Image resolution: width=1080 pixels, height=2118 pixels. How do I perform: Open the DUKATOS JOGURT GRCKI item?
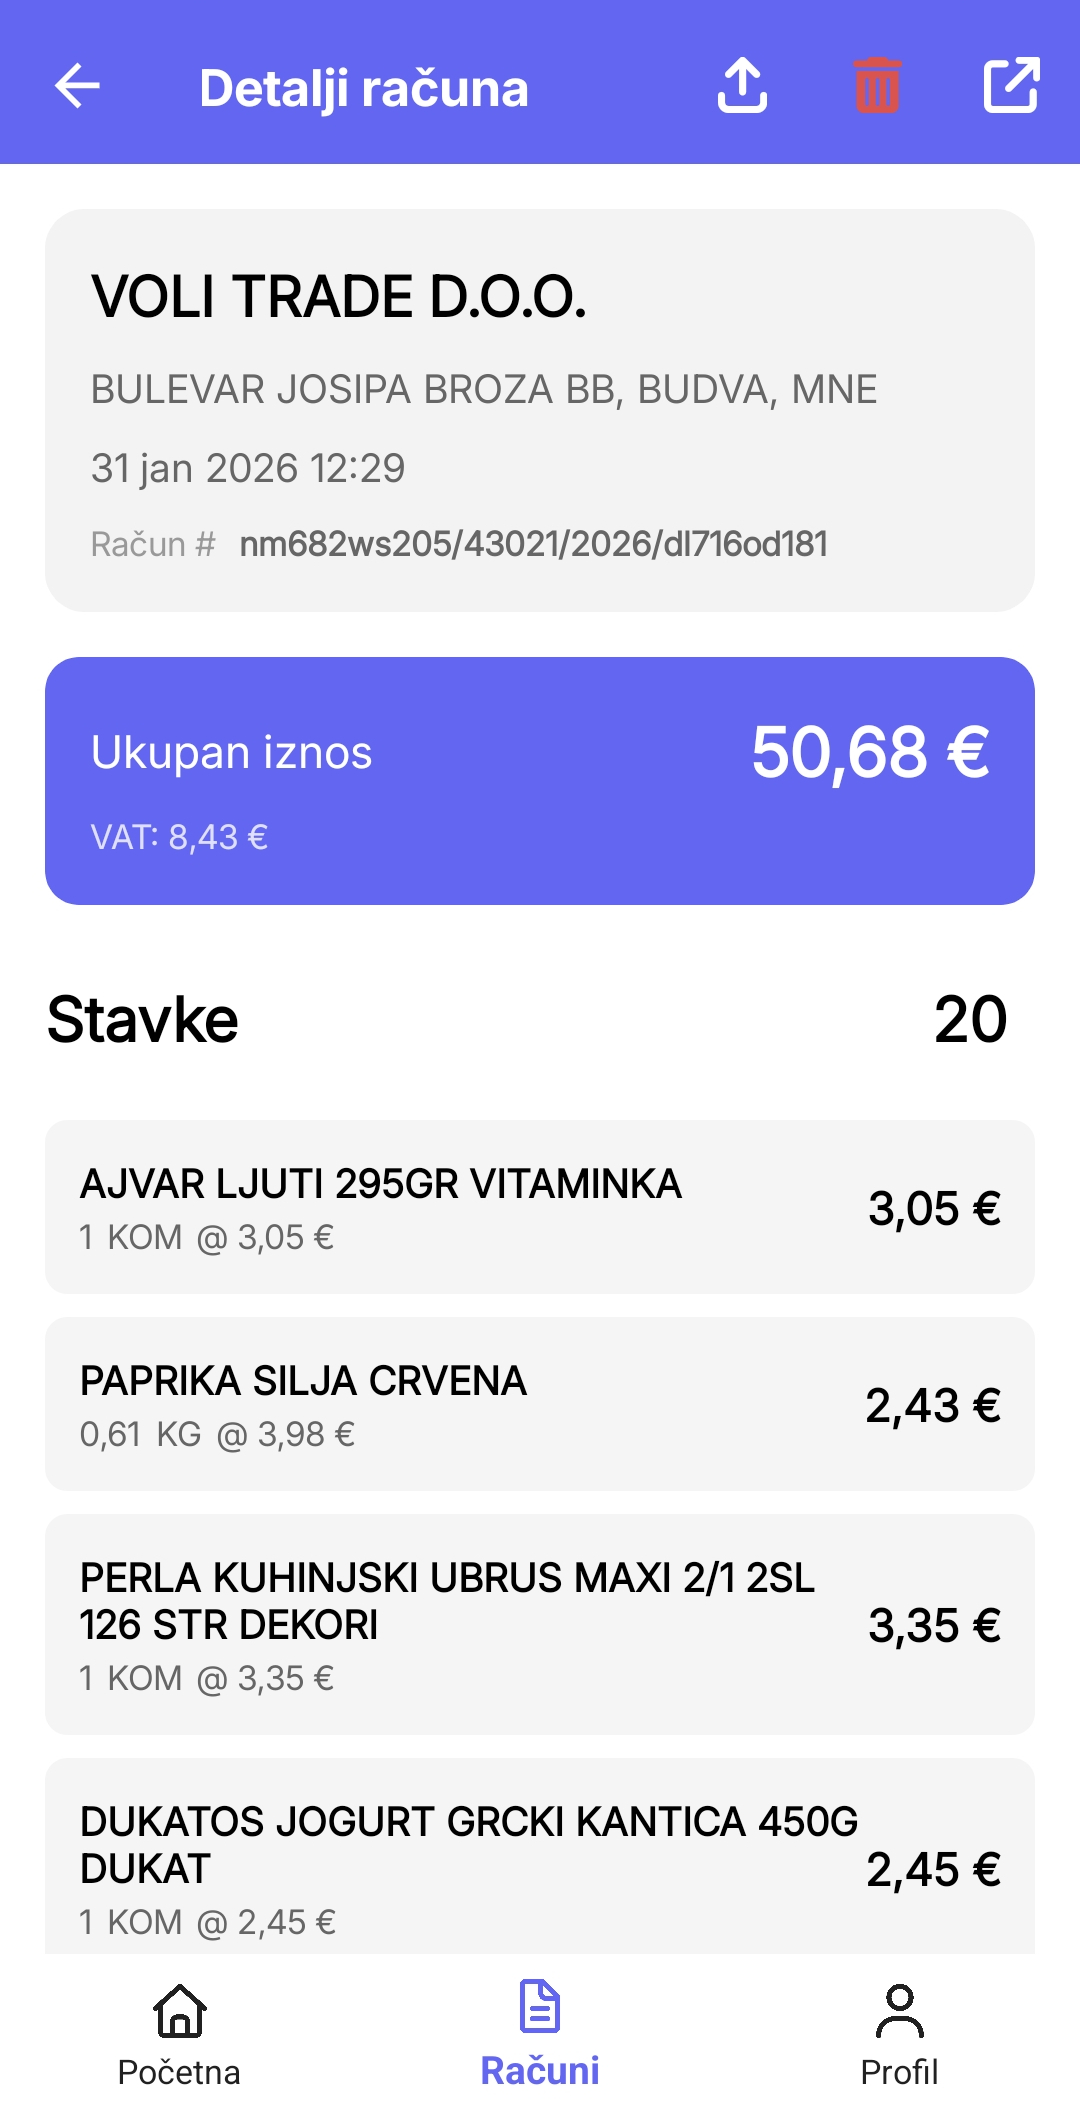tap(540, 1860)
